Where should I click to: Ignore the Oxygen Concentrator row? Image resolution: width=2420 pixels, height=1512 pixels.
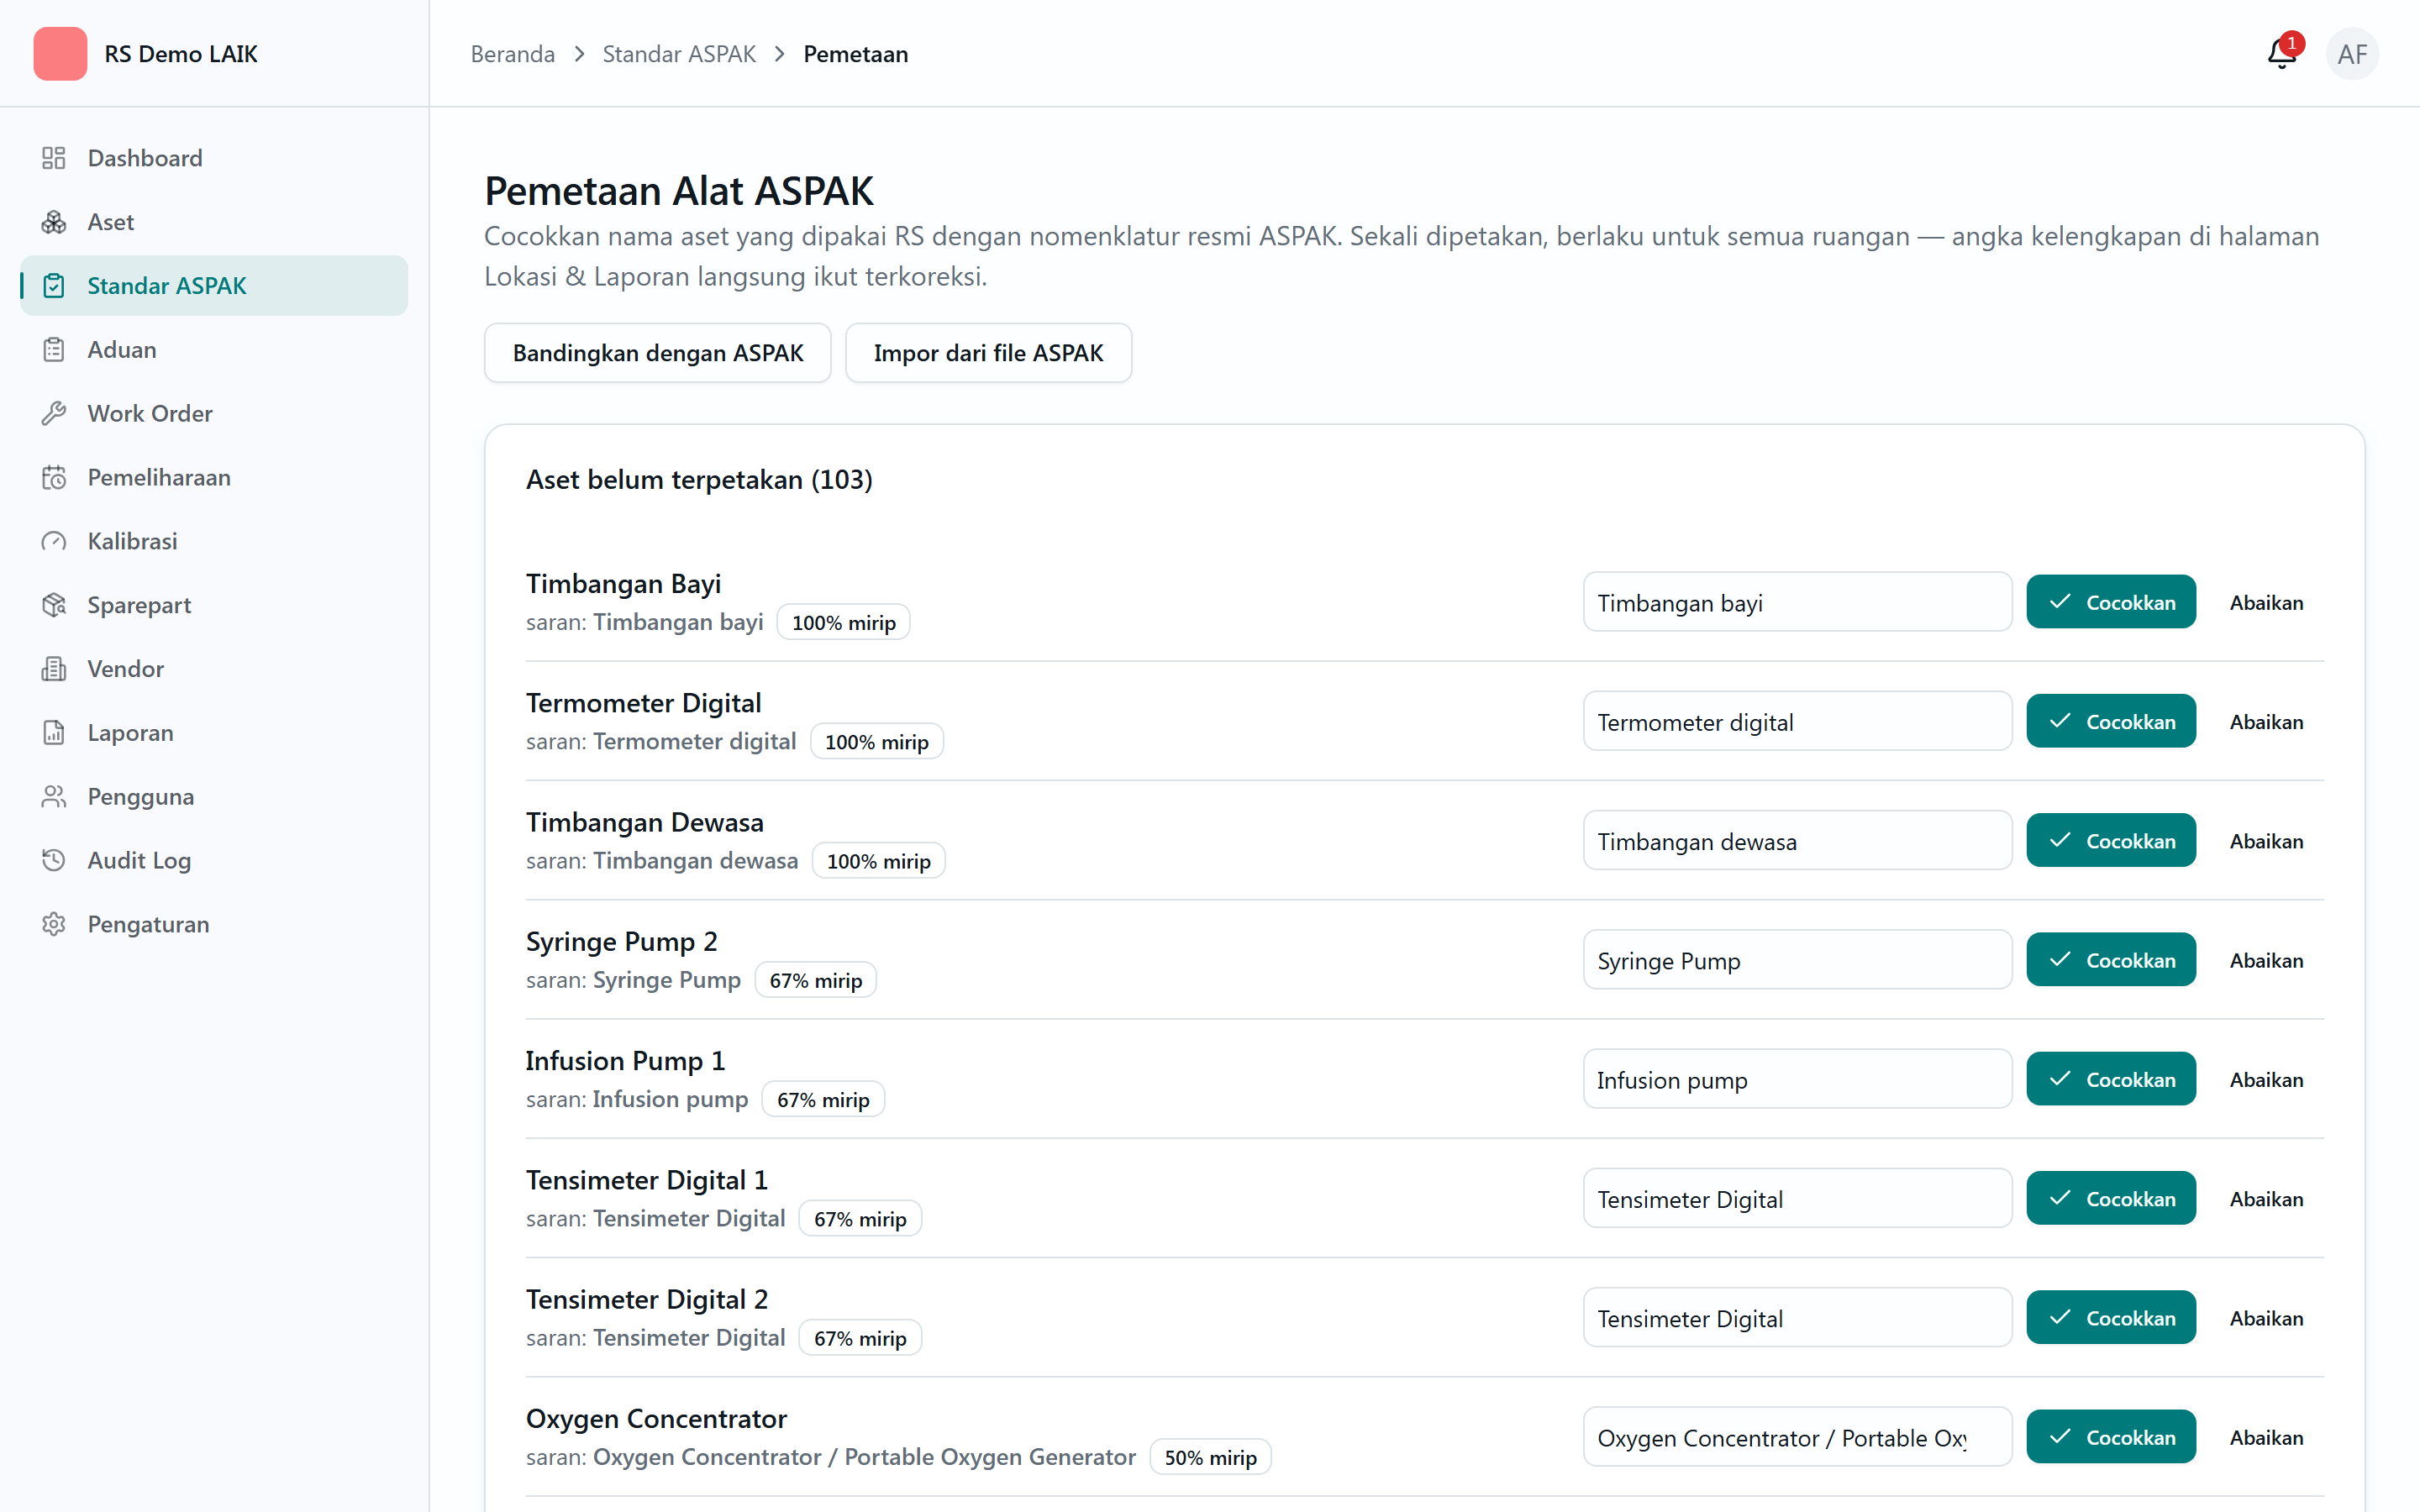[x=2266, y=1437]
